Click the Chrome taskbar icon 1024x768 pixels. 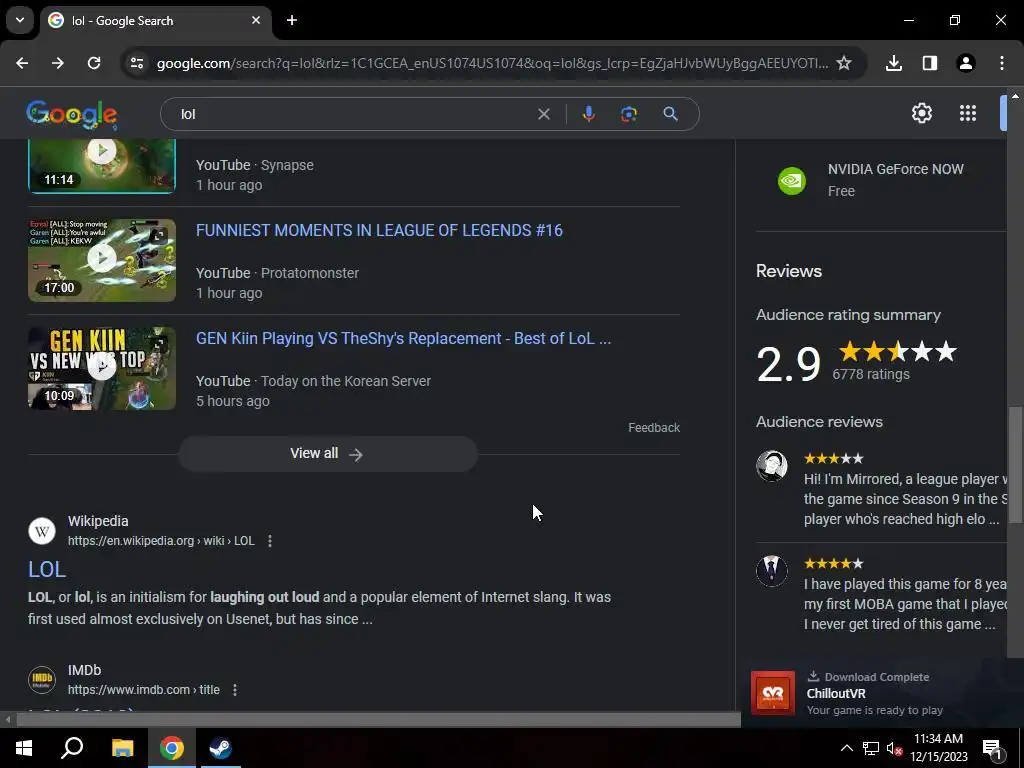pyautogui.click(x=172, y=748)
